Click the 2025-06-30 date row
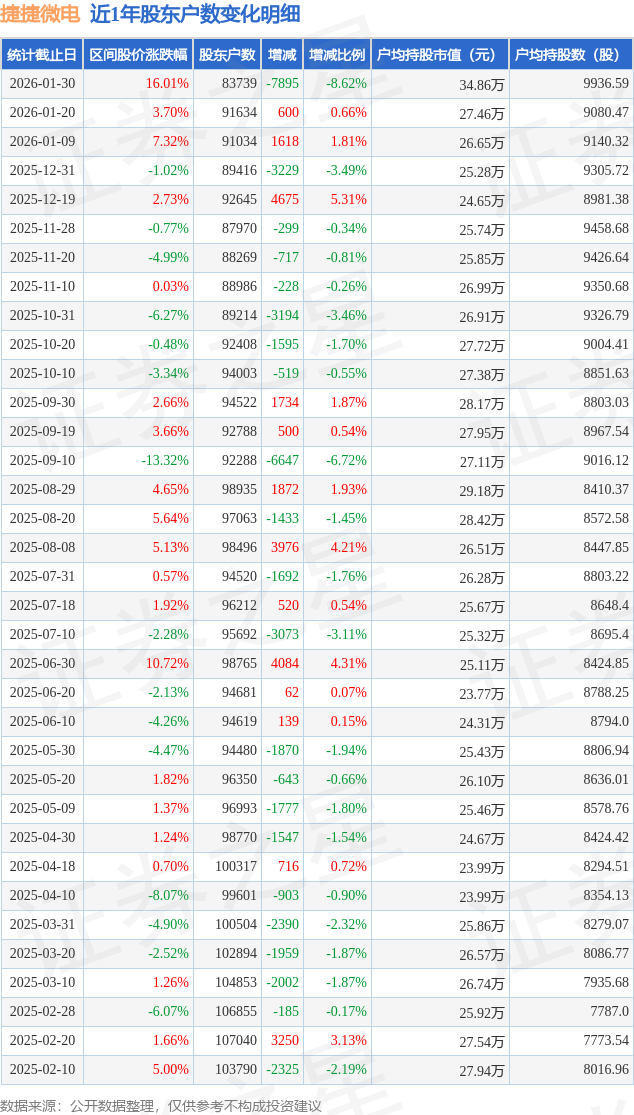 (x=43, y=664)
